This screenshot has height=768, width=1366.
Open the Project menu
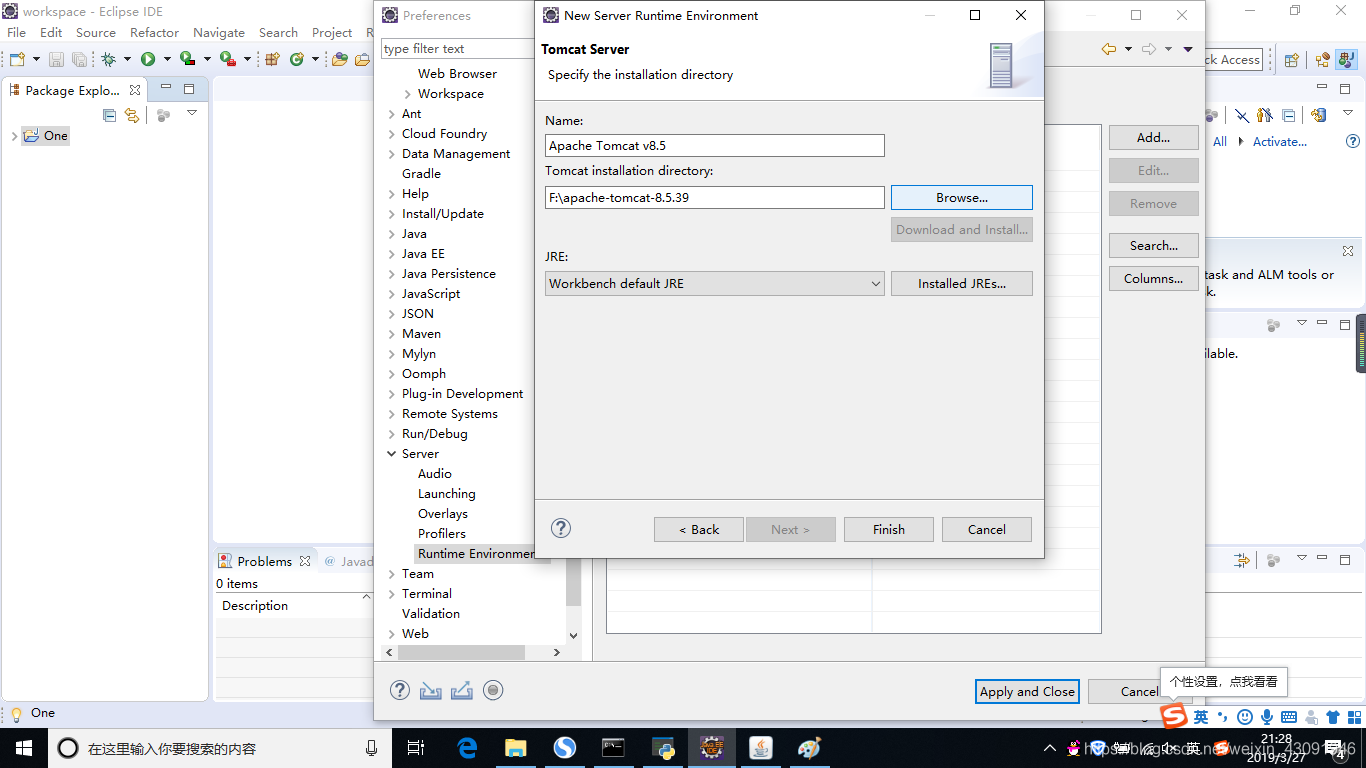pyautogui.click(x=332, y=32)
